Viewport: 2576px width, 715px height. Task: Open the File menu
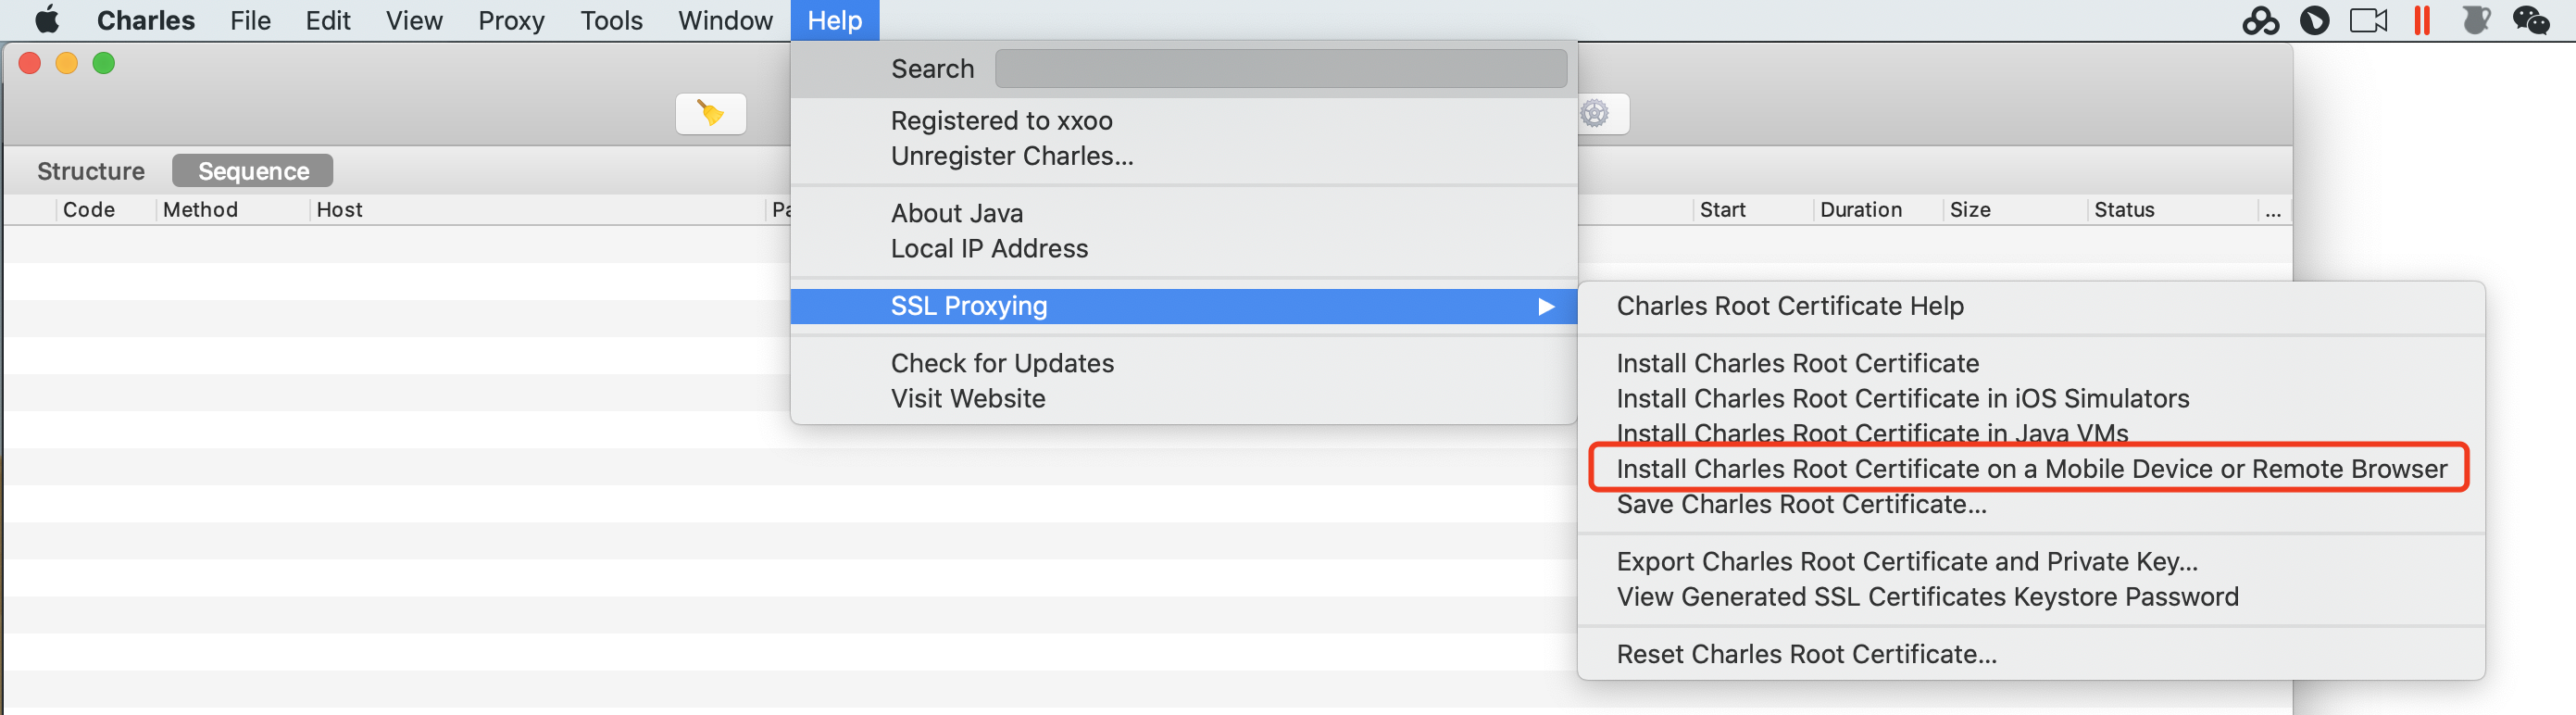point(250,20)
